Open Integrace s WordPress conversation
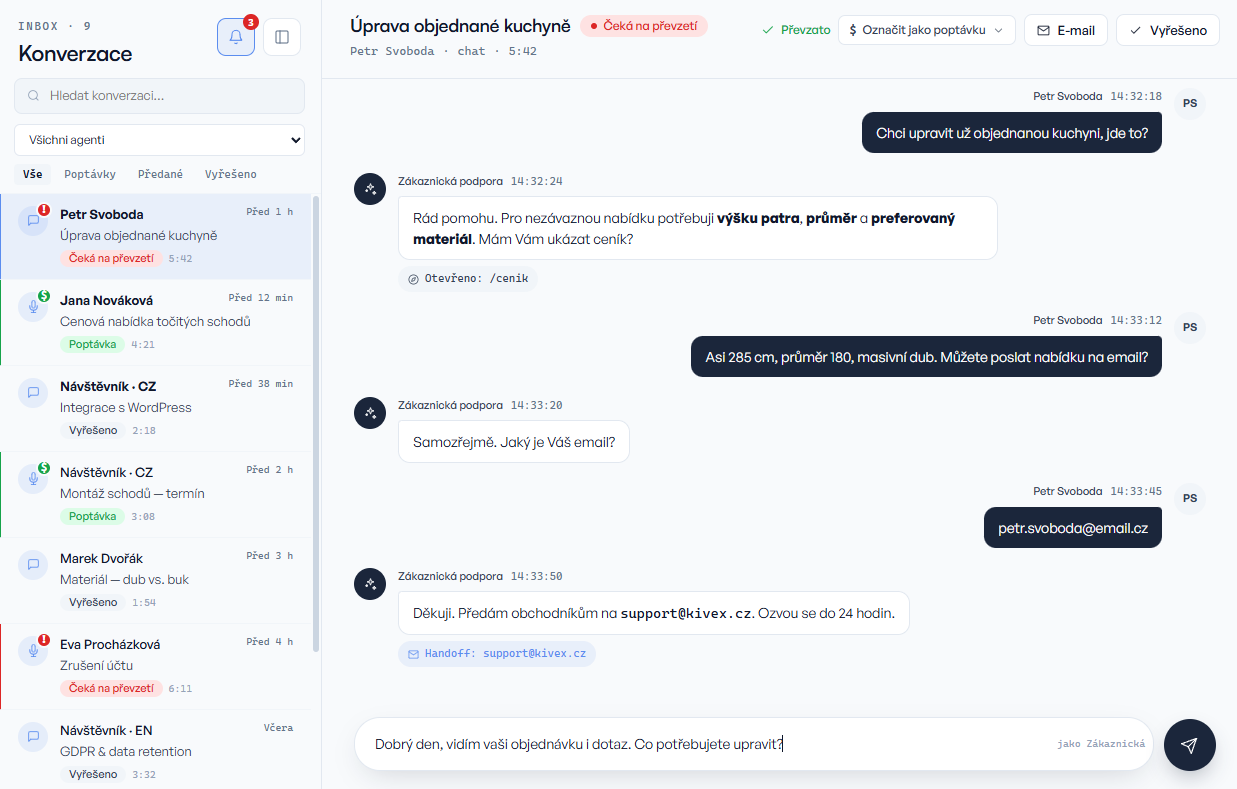 click(x=156, y=409)
